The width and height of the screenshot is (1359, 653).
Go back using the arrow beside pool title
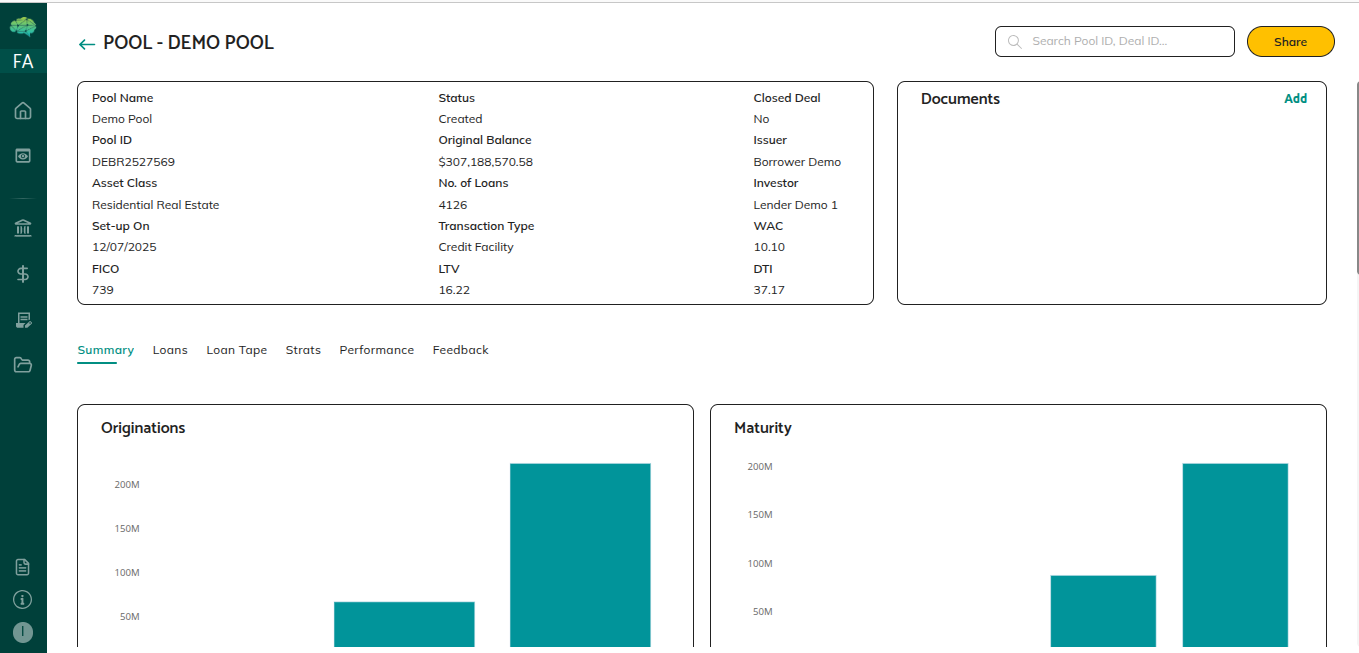(x=87, y=44)
